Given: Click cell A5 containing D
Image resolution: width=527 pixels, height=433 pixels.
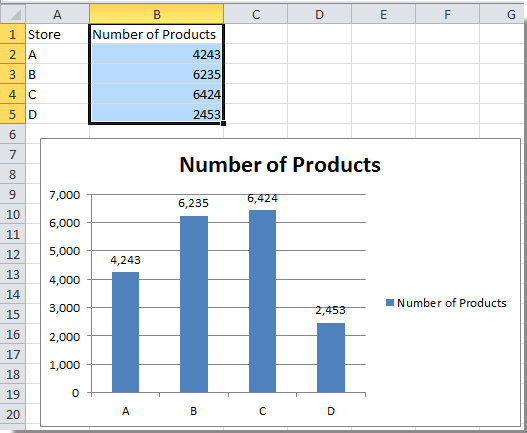Looking at the screenshot, I should pos(57,115).
